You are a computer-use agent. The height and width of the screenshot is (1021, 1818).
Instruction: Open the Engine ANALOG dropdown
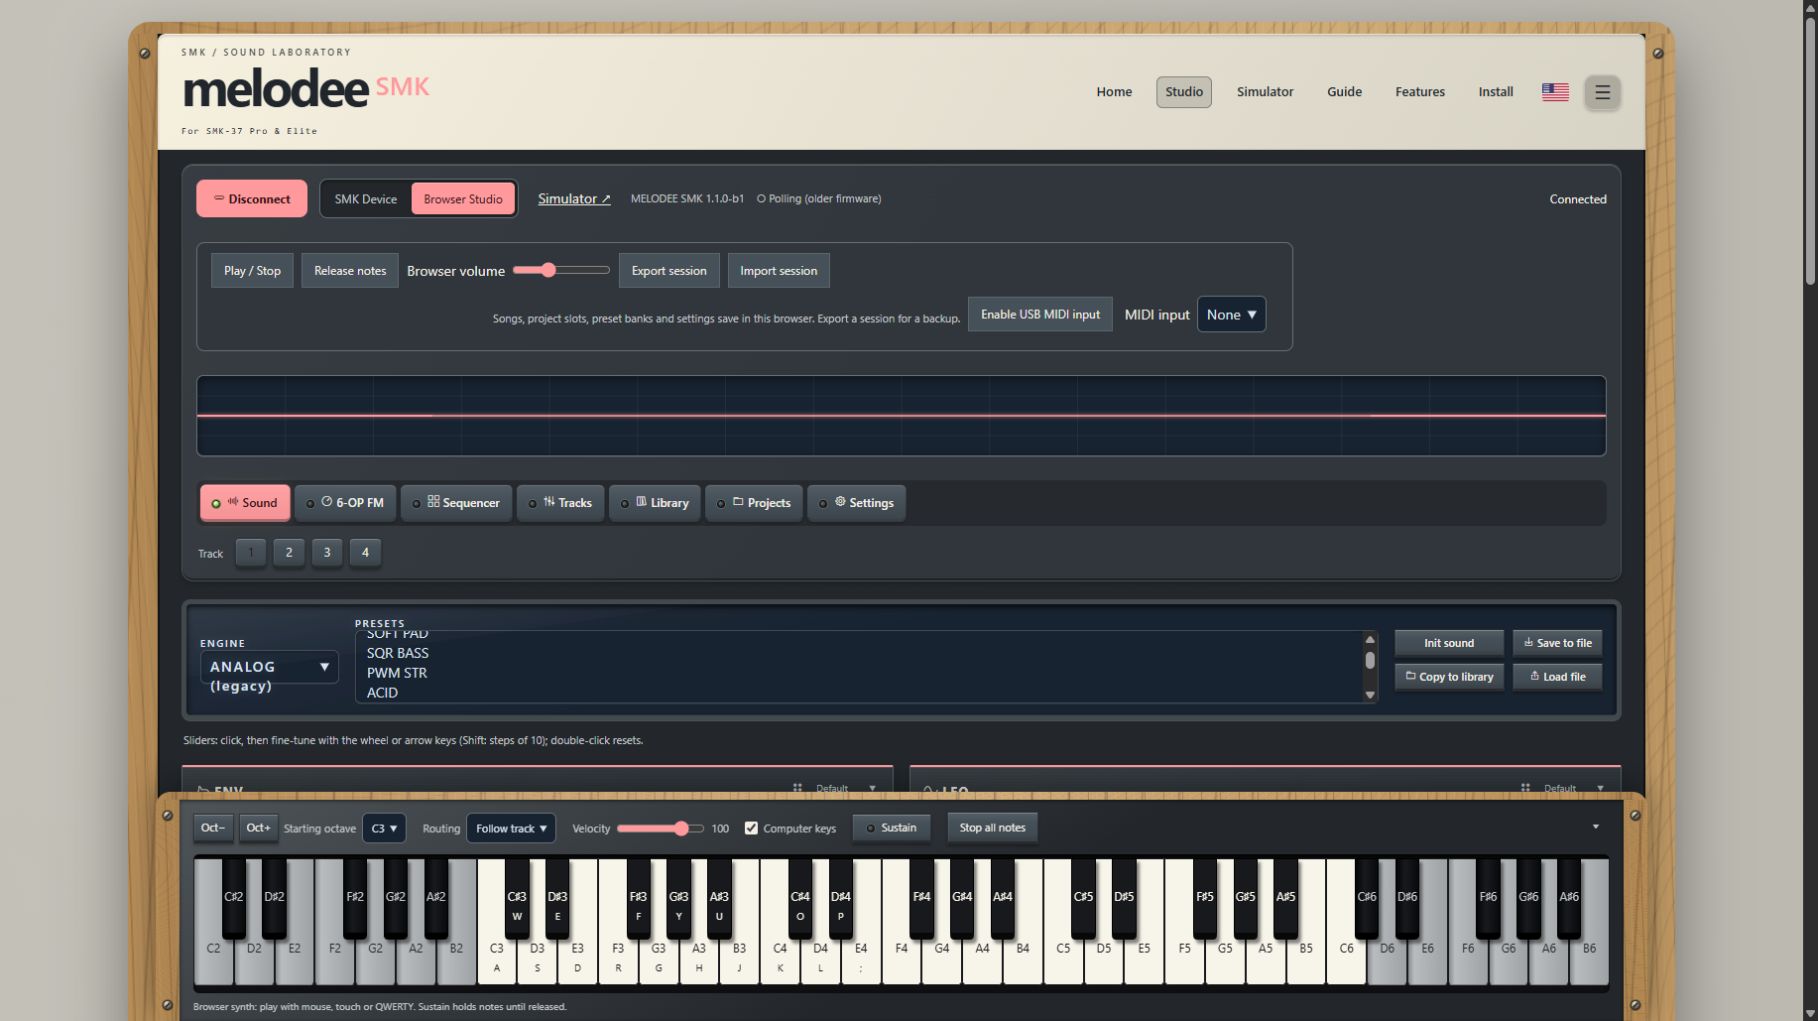pyautogui.click(x=269, y=667)
